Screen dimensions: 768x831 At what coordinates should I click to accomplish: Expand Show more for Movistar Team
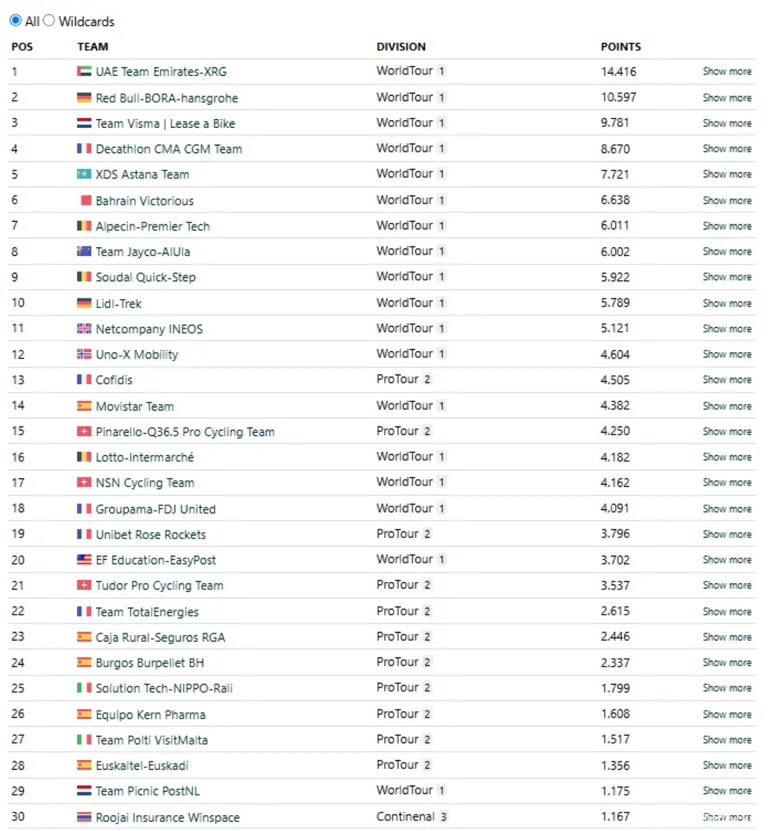pos(727,406)
